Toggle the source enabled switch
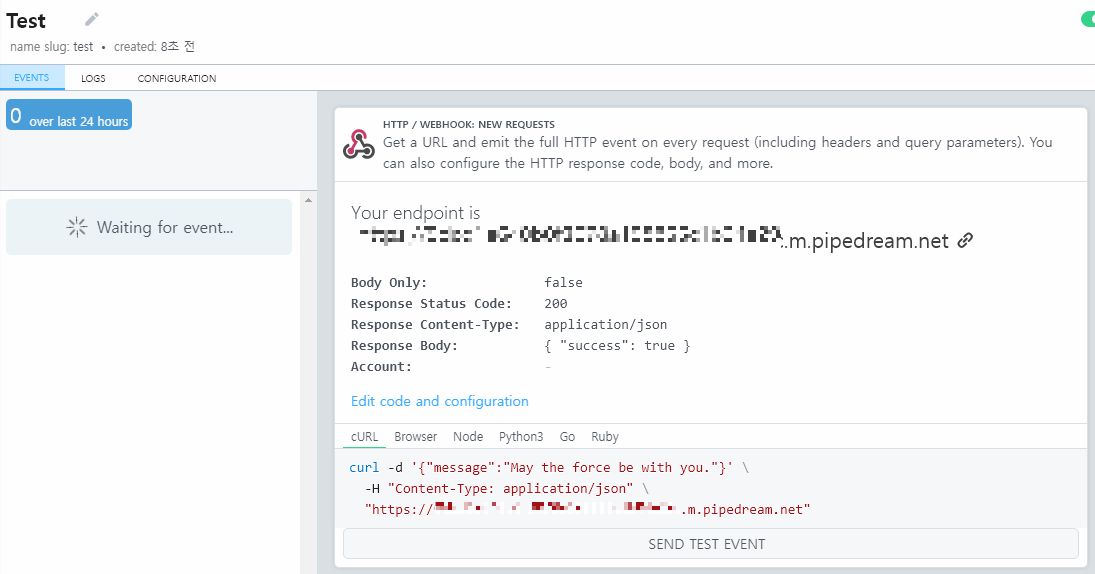Image resolution: width=1095 pixels, height=574 pixels. click(x=1088, y=20)
